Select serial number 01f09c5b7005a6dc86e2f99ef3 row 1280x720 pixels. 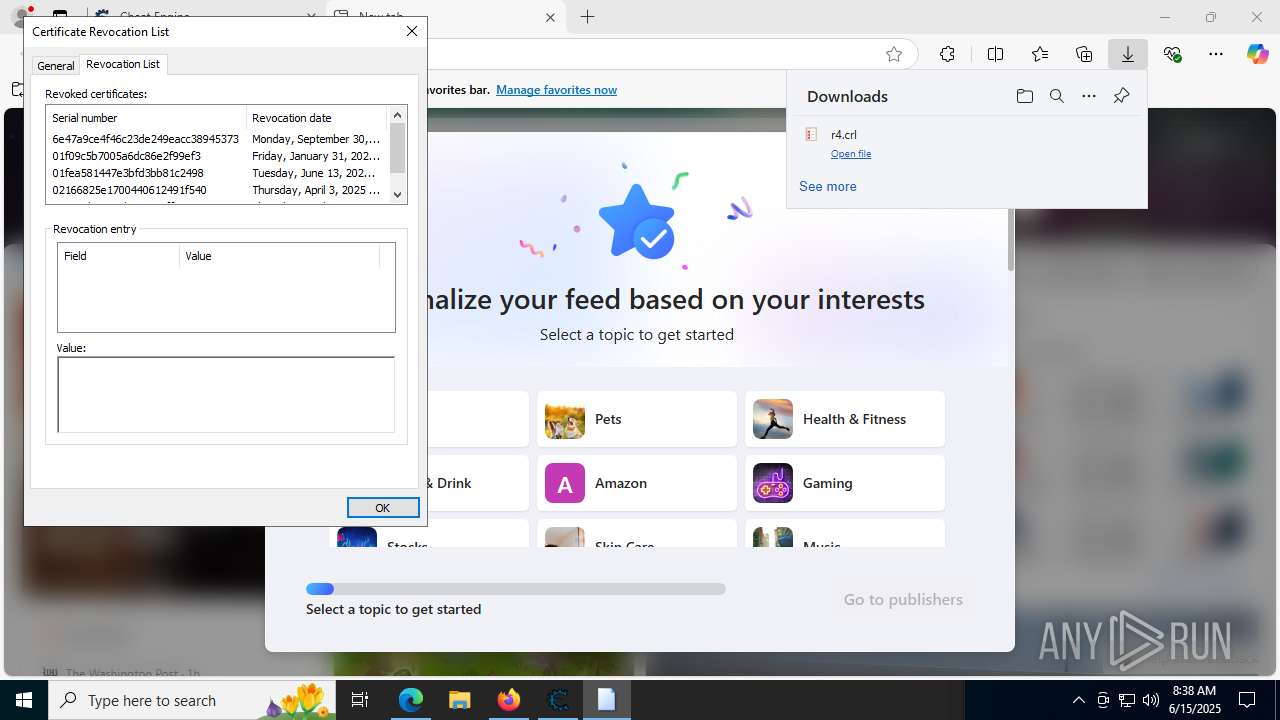(x=216, y=156)
